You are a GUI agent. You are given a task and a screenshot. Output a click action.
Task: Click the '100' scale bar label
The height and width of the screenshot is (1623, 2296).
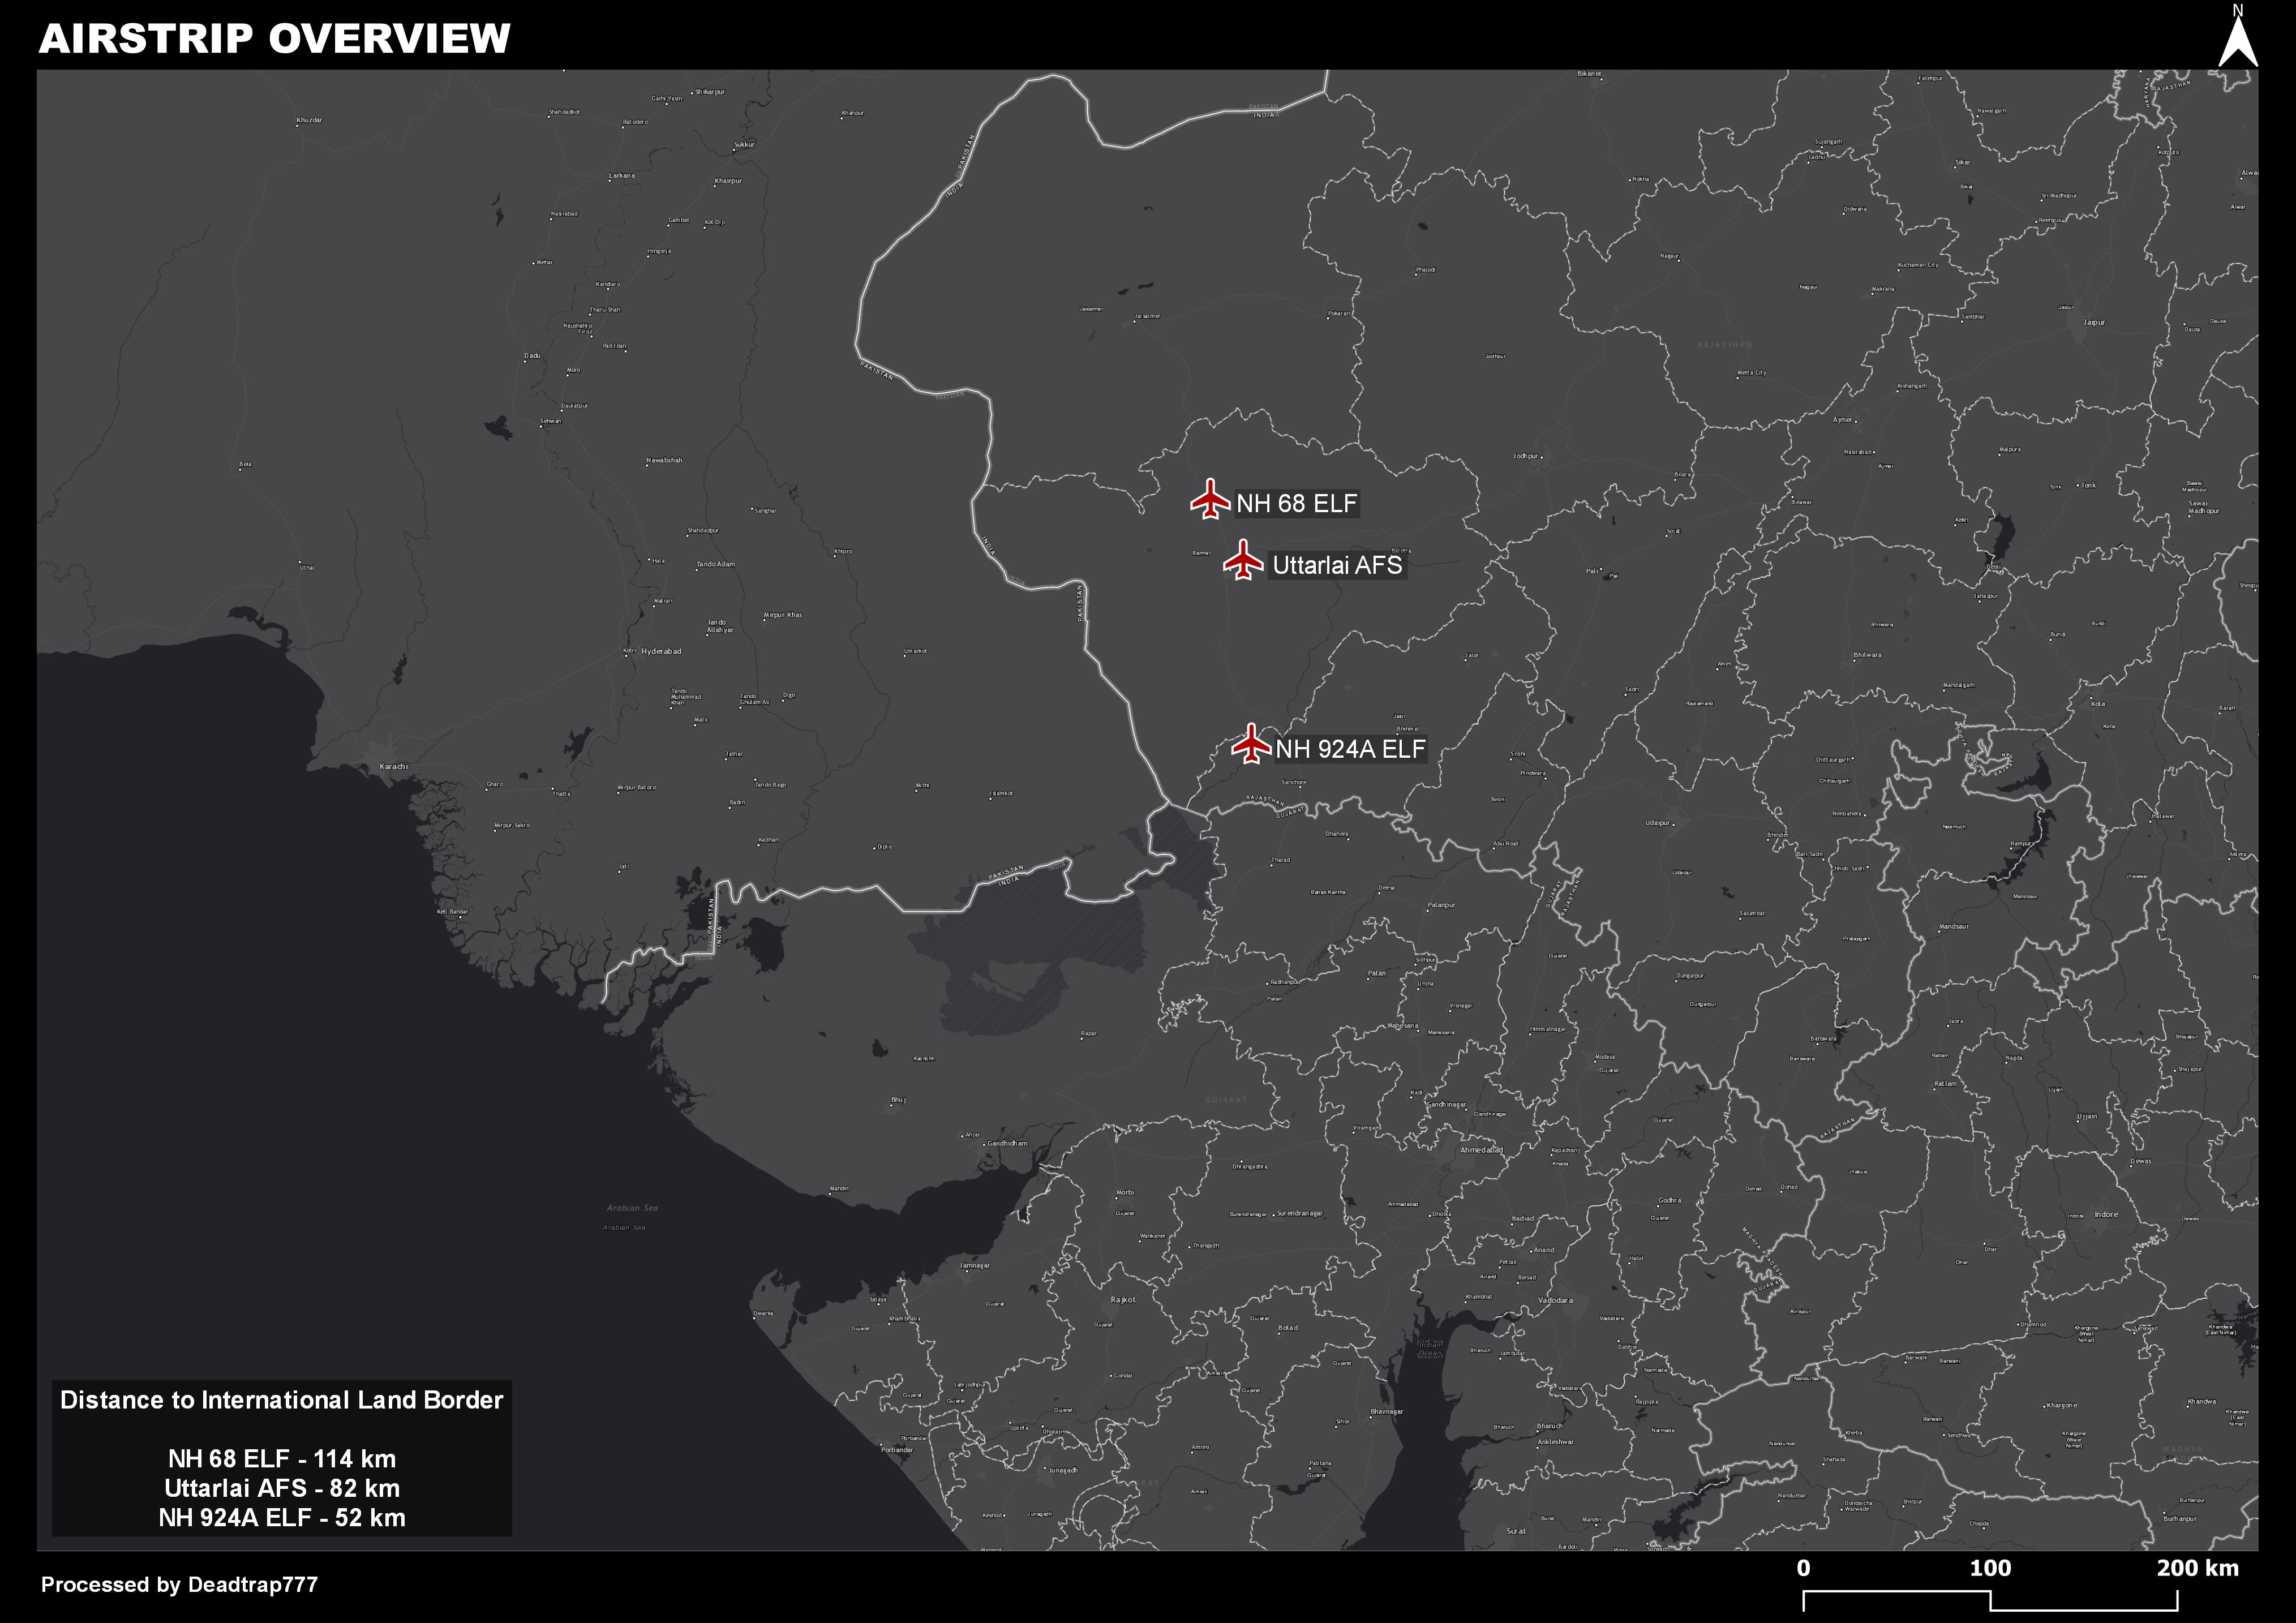(x=1990, y=1568)
